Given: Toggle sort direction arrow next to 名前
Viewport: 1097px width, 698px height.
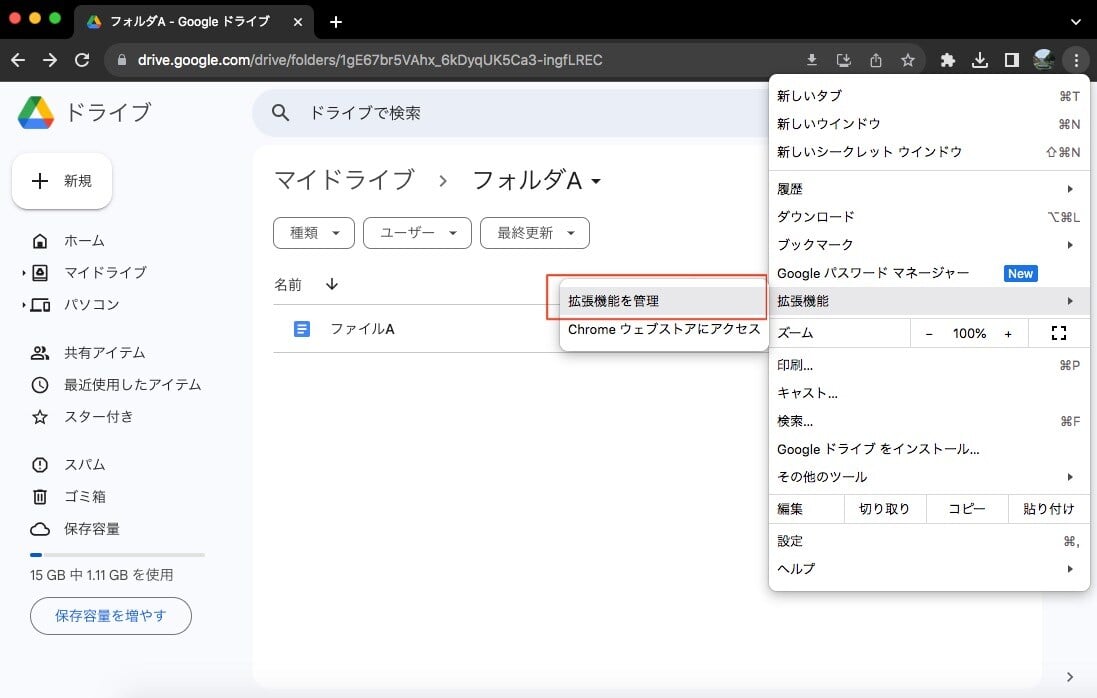Looking at the screenshot, I should 332,284.
